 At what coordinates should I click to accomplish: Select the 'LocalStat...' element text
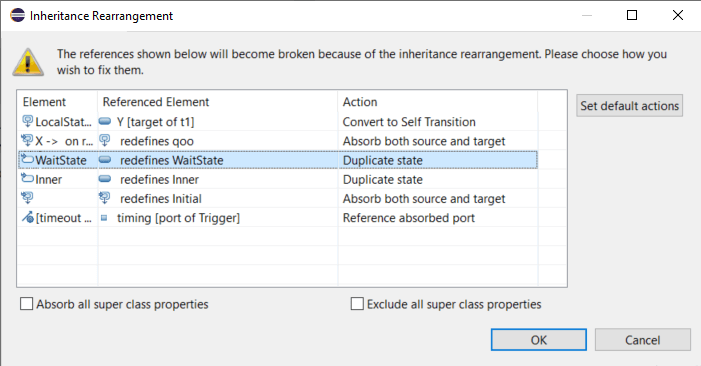(63, 122)
